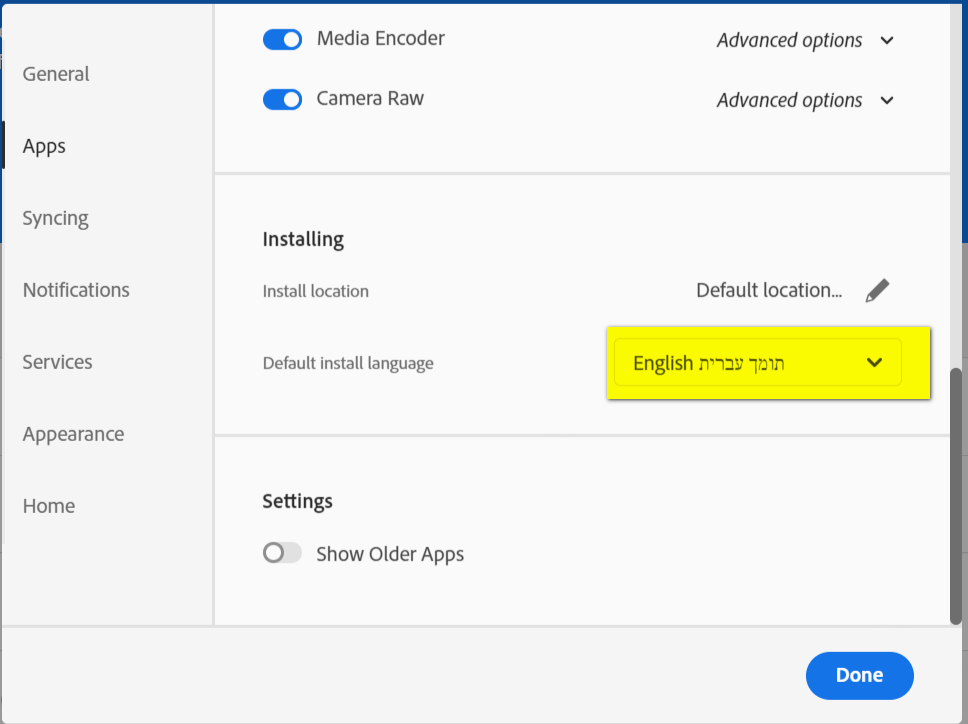Viewport: 968px width, 724px height.
Task: Click the Default location path text
Action: tap(769, 291)
